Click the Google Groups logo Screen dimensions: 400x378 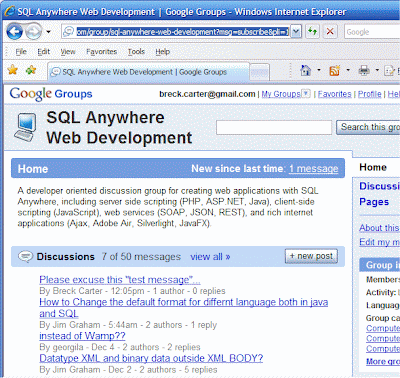click(x=51, y=94)
